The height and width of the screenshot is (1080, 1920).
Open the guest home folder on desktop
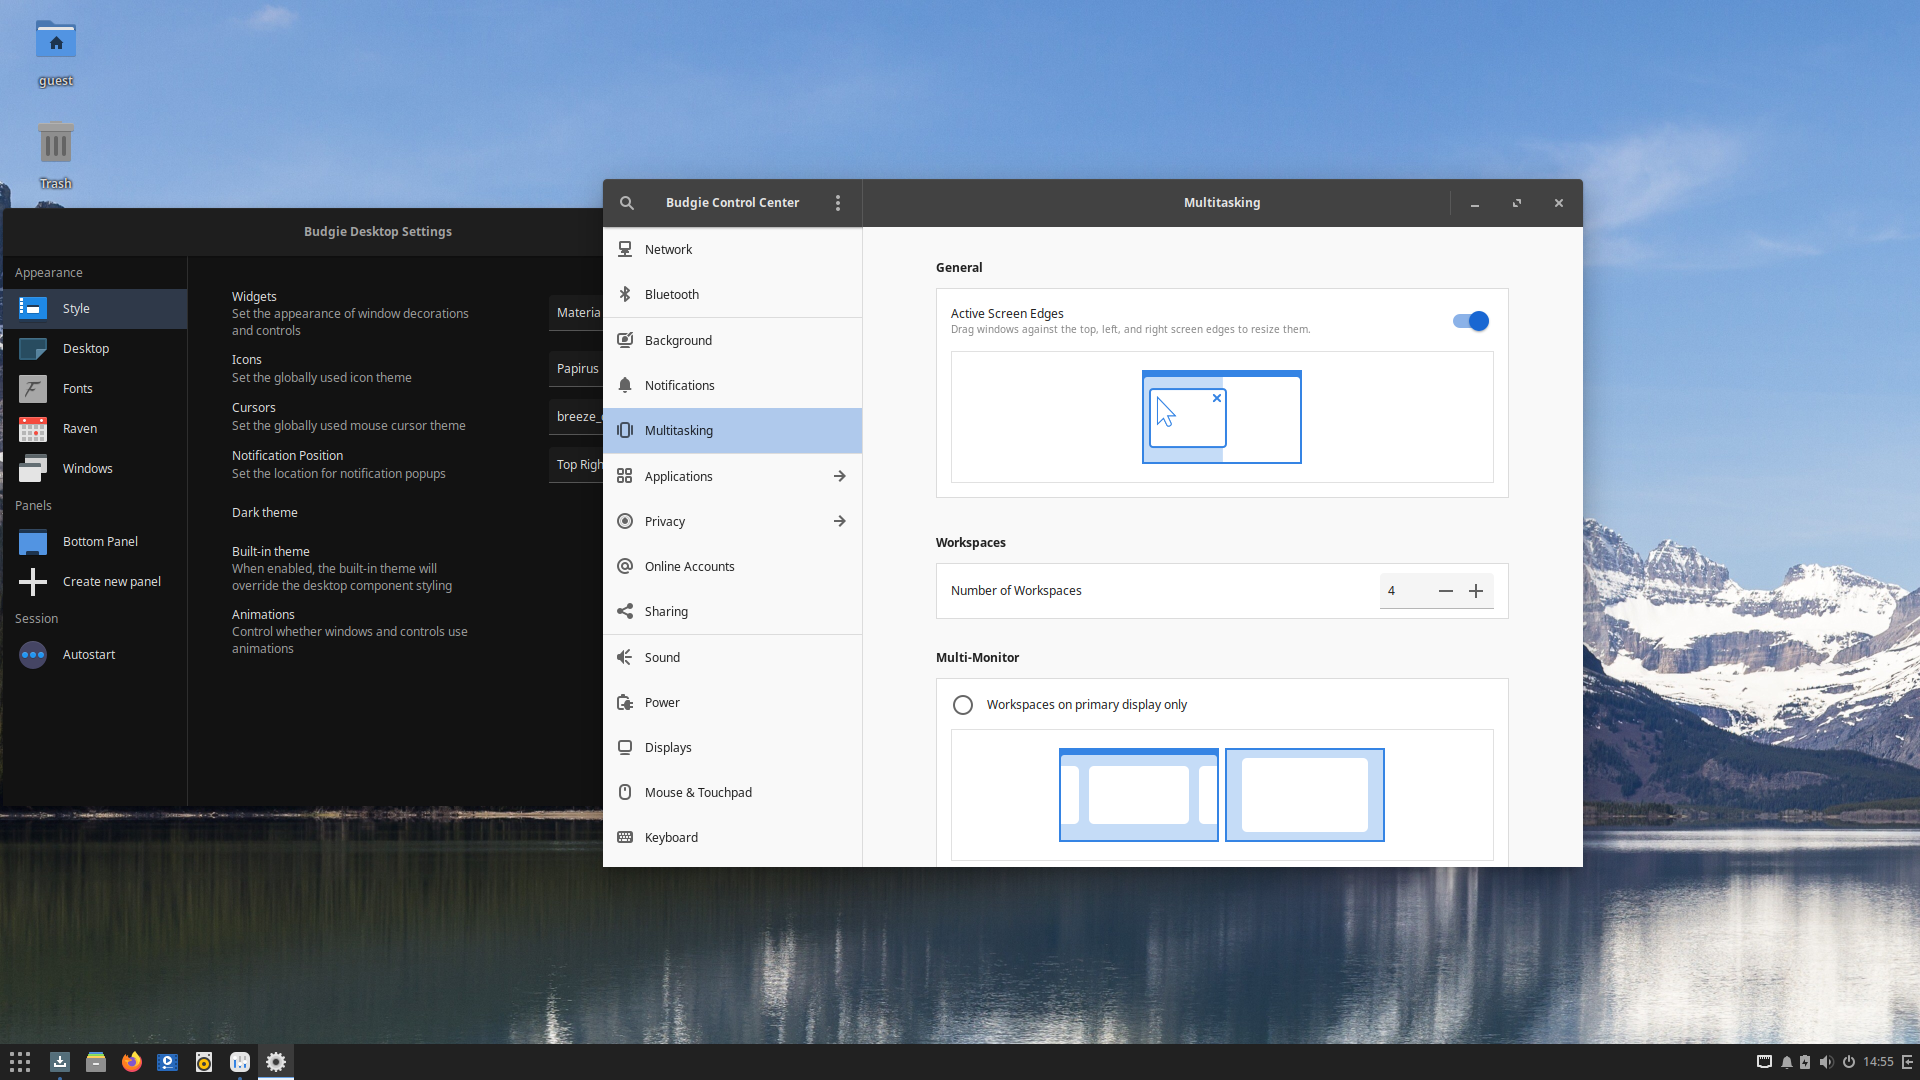point(56,53)
